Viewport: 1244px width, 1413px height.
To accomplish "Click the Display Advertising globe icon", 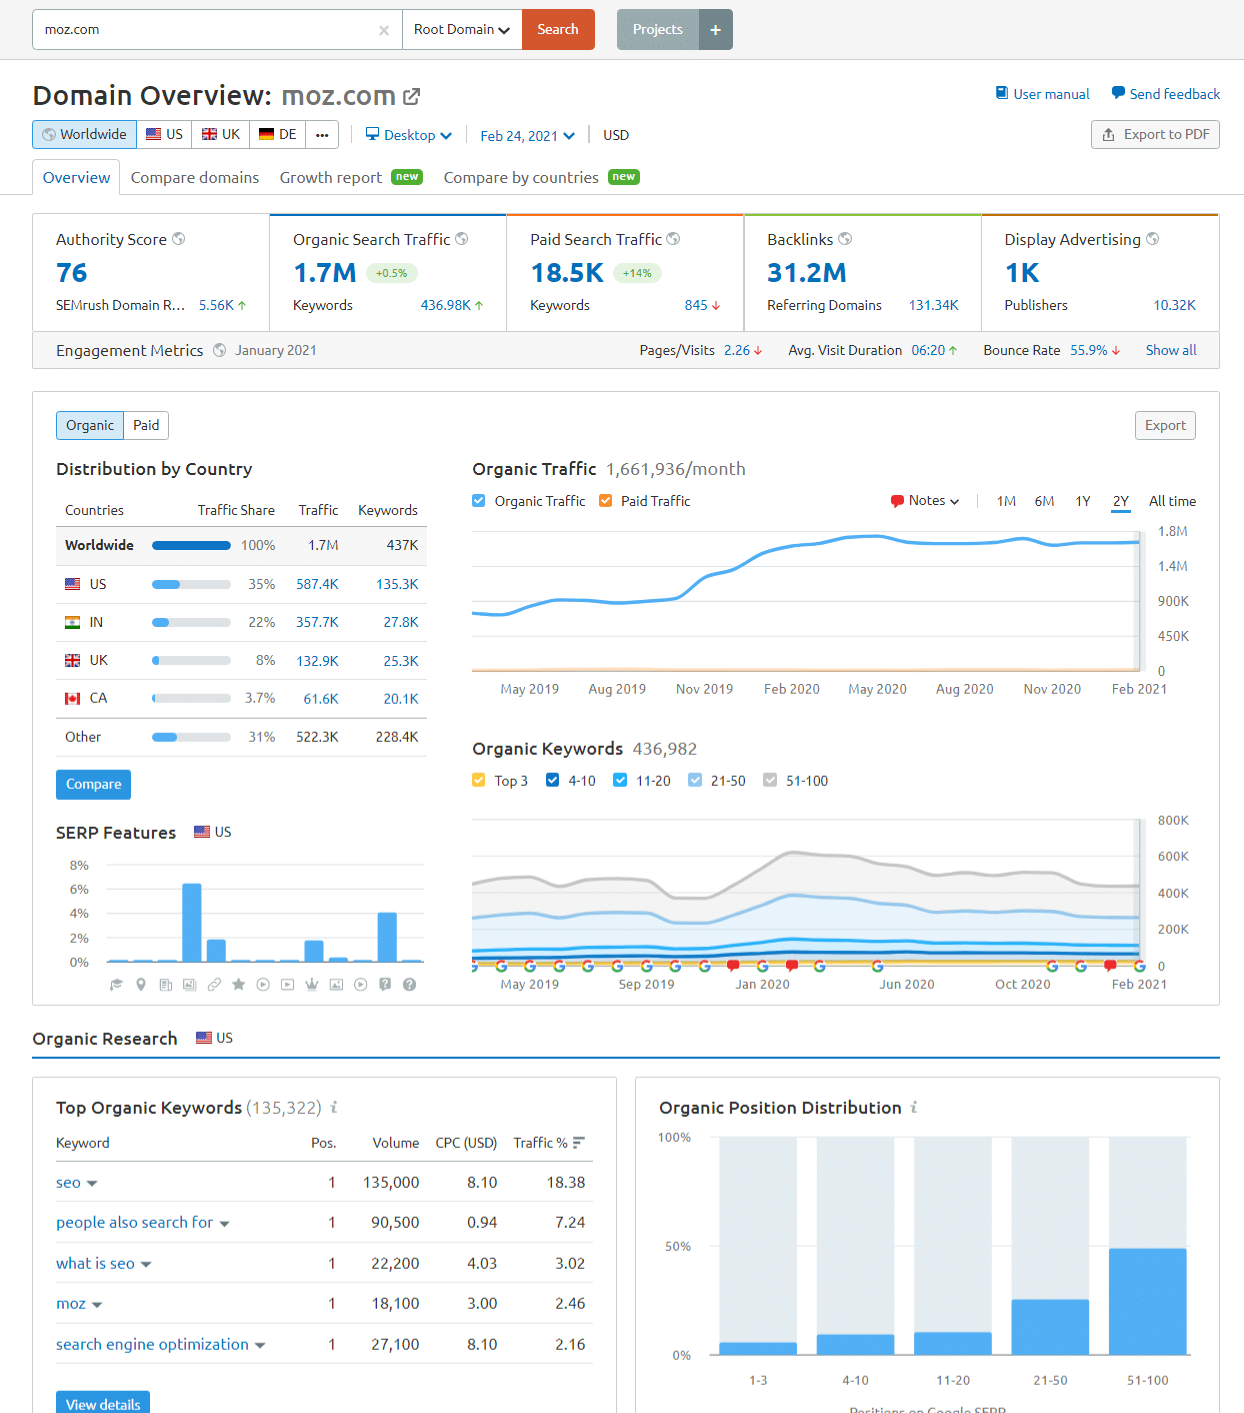I will tap(1153, 239).
